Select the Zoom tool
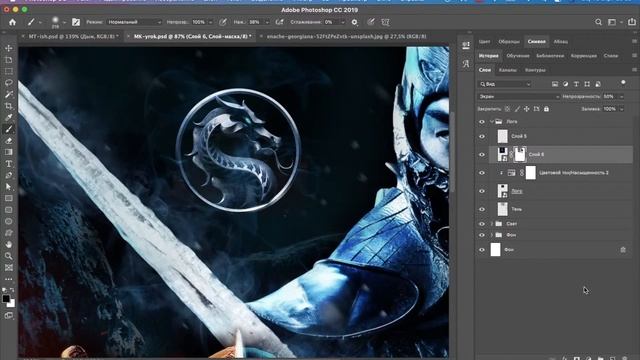The image size is (640, 360). tap(9, 256)
